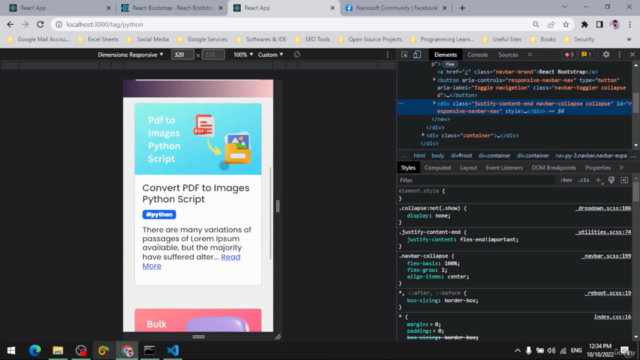The height and width of the screenshot is (360, 640).
Task: Open DevTools more options menu
Action: (620, 55)
